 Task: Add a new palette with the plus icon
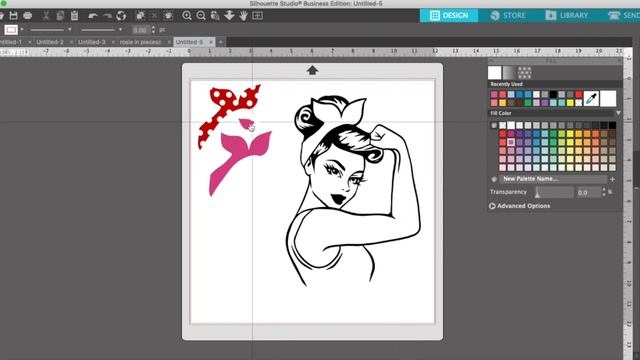[612, 179]
